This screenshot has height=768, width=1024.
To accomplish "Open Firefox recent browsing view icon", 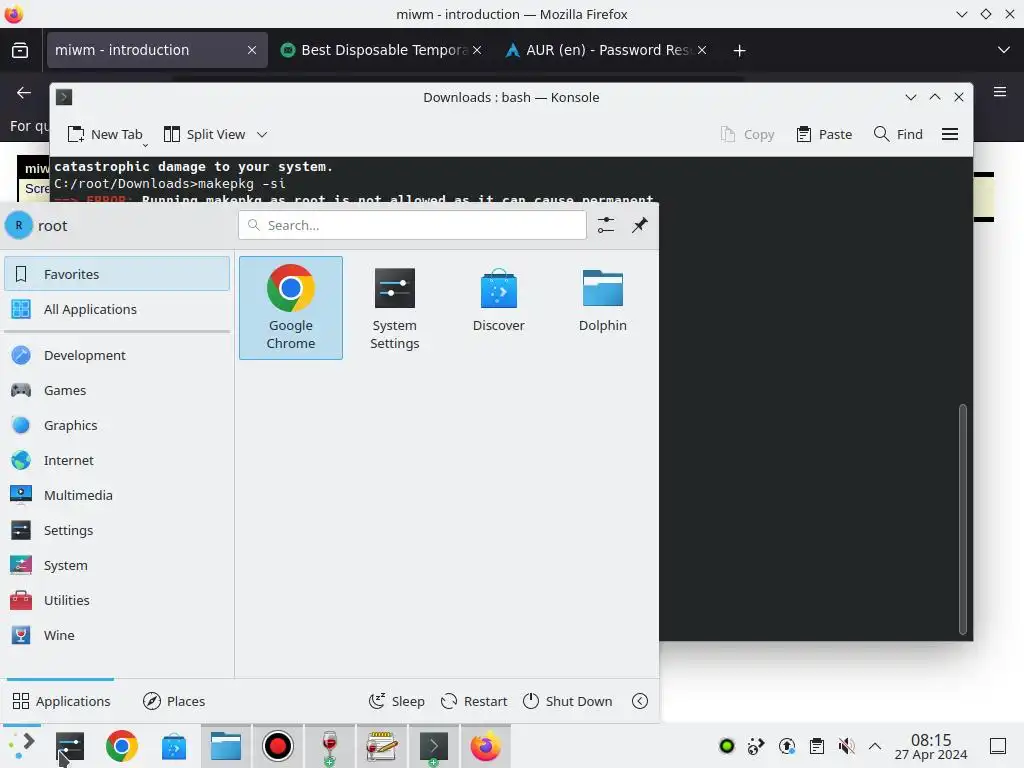I will click(20, 50).
